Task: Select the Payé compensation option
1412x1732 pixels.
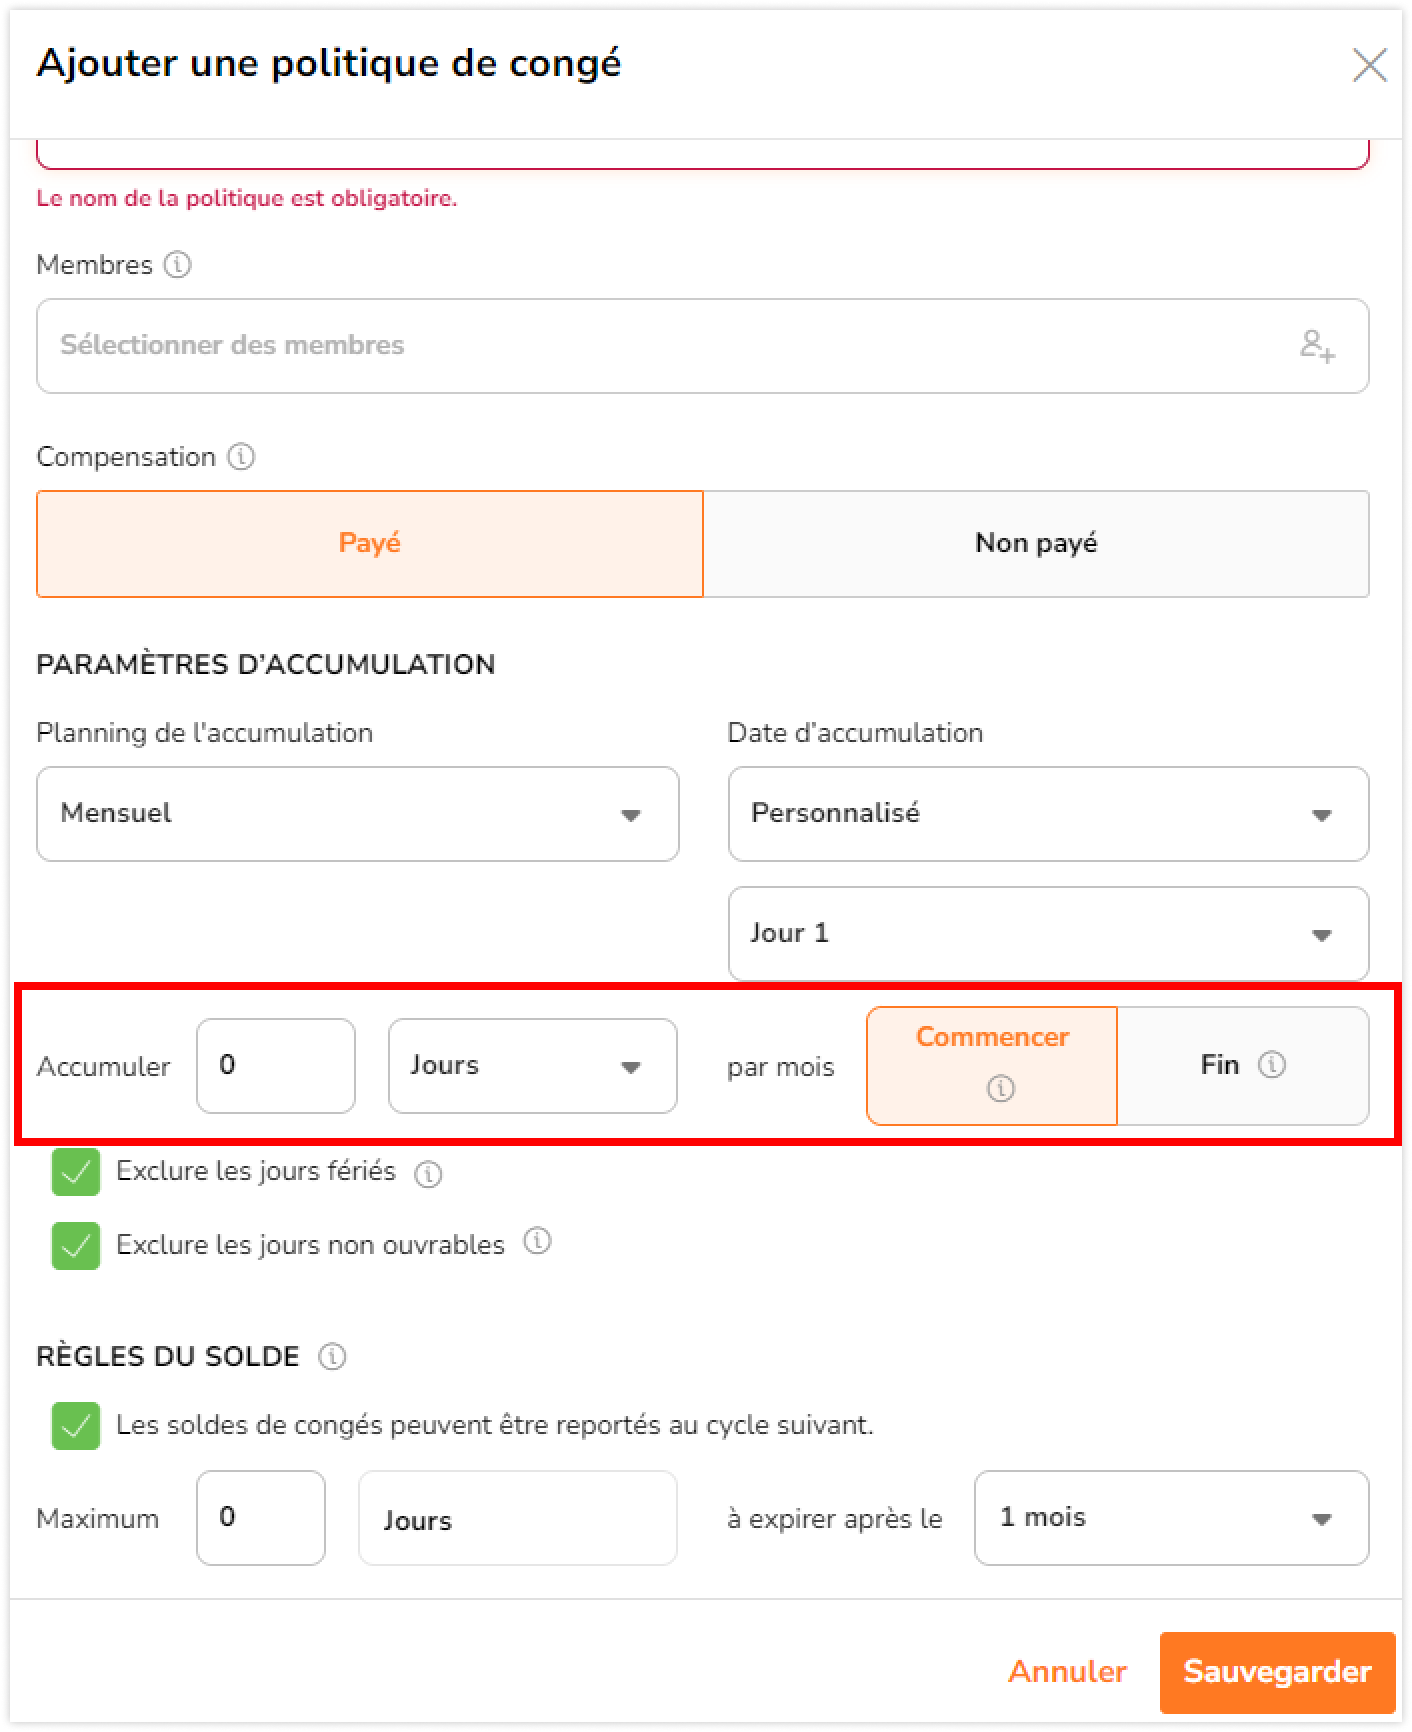Action: [370, 544]
